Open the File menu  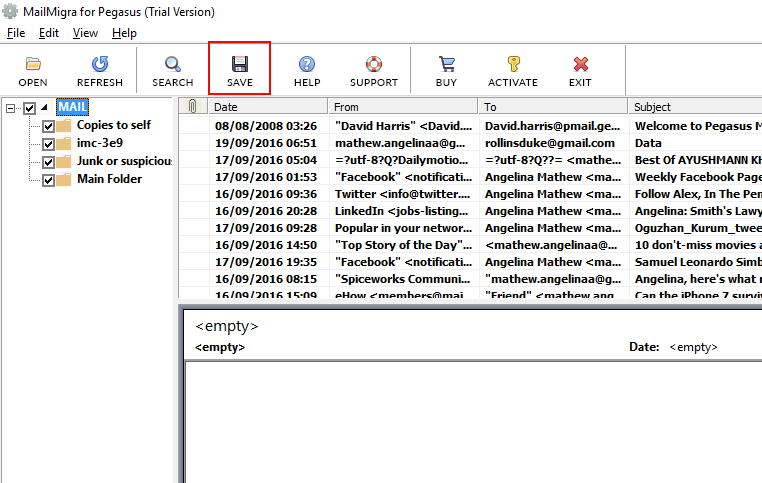[16, 33]
